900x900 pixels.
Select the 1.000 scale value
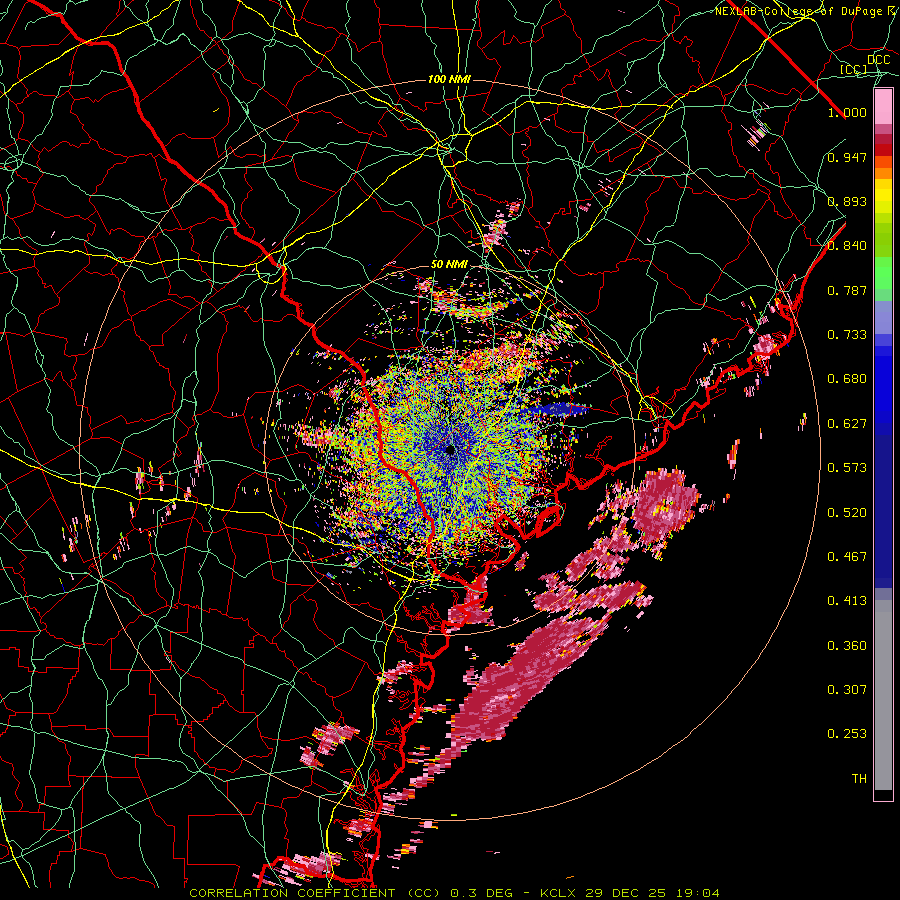pos(847,112)
